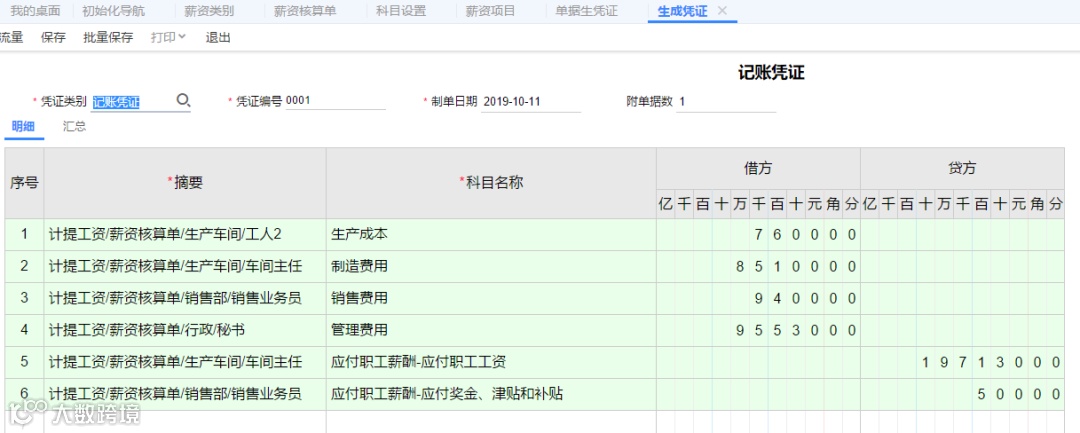Click 退出 to exit
Image resolution: width=1080 pixels, height=433 pixels.
coord(218,37)
